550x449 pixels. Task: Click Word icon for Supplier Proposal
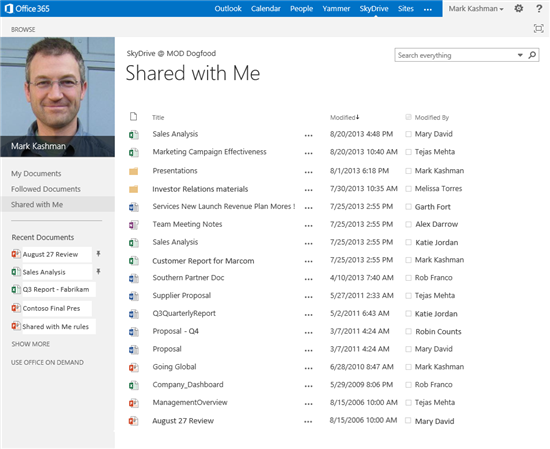(133, 296)
